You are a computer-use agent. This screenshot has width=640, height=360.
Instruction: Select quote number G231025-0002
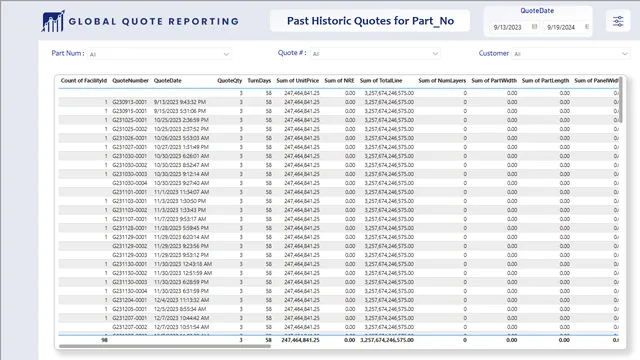tap(129, 129)
